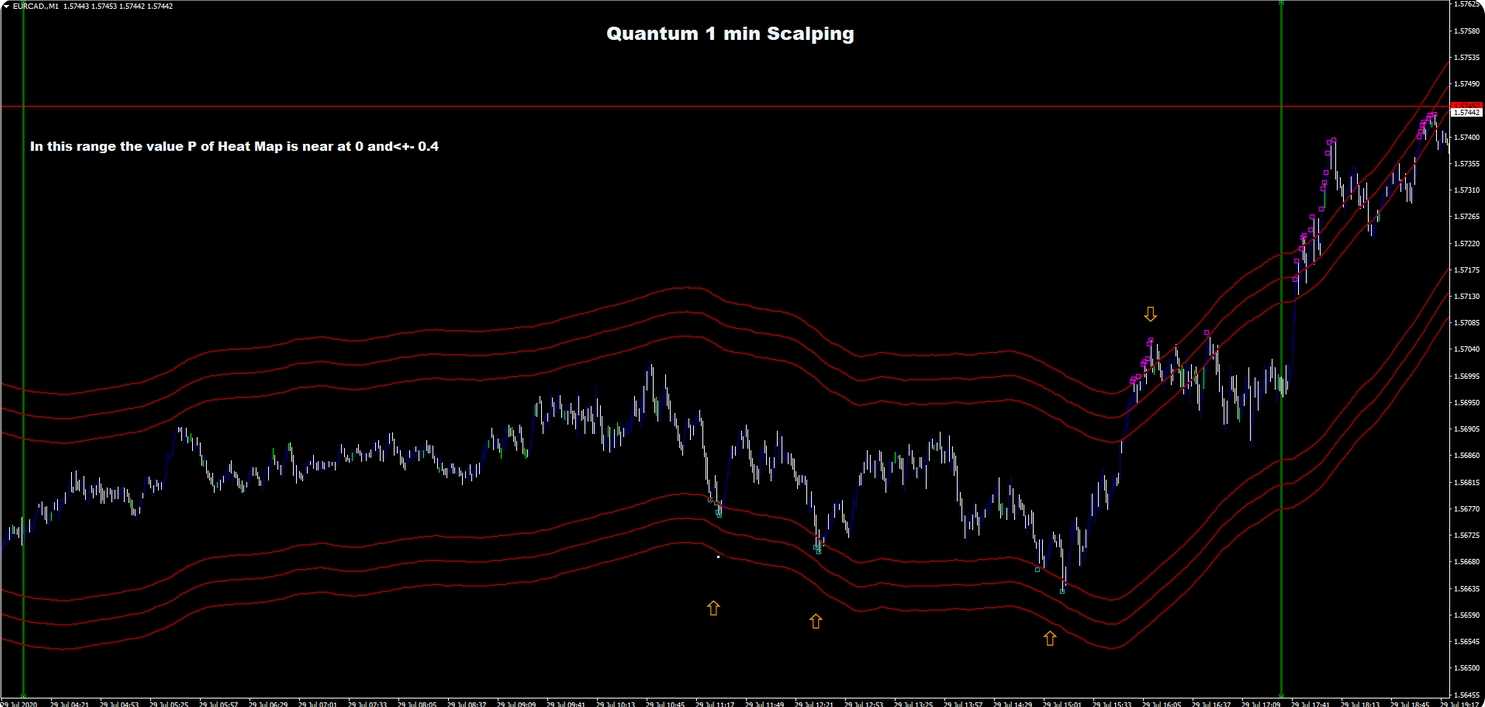Click the white 1.57442 current price tag
Image resolution: width=1485 pixels, height=707 pixels.
tap(1466, 113)
